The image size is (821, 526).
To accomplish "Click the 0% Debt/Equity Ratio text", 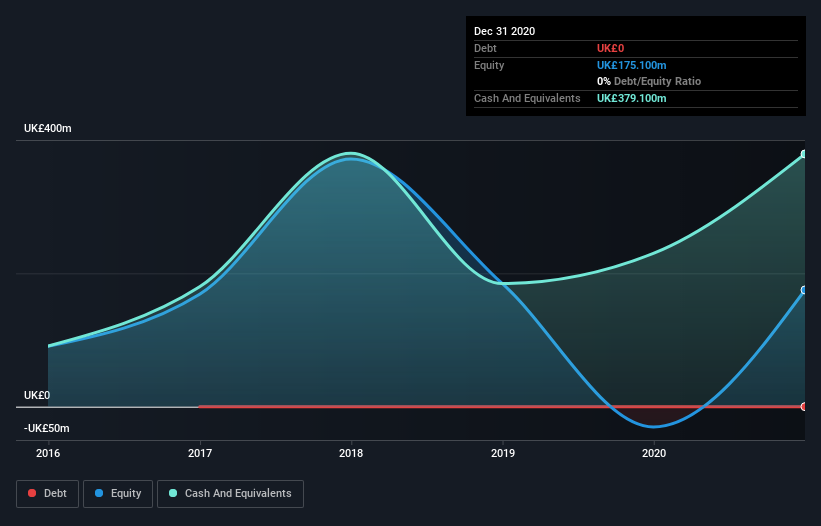I will pos(649,81).
